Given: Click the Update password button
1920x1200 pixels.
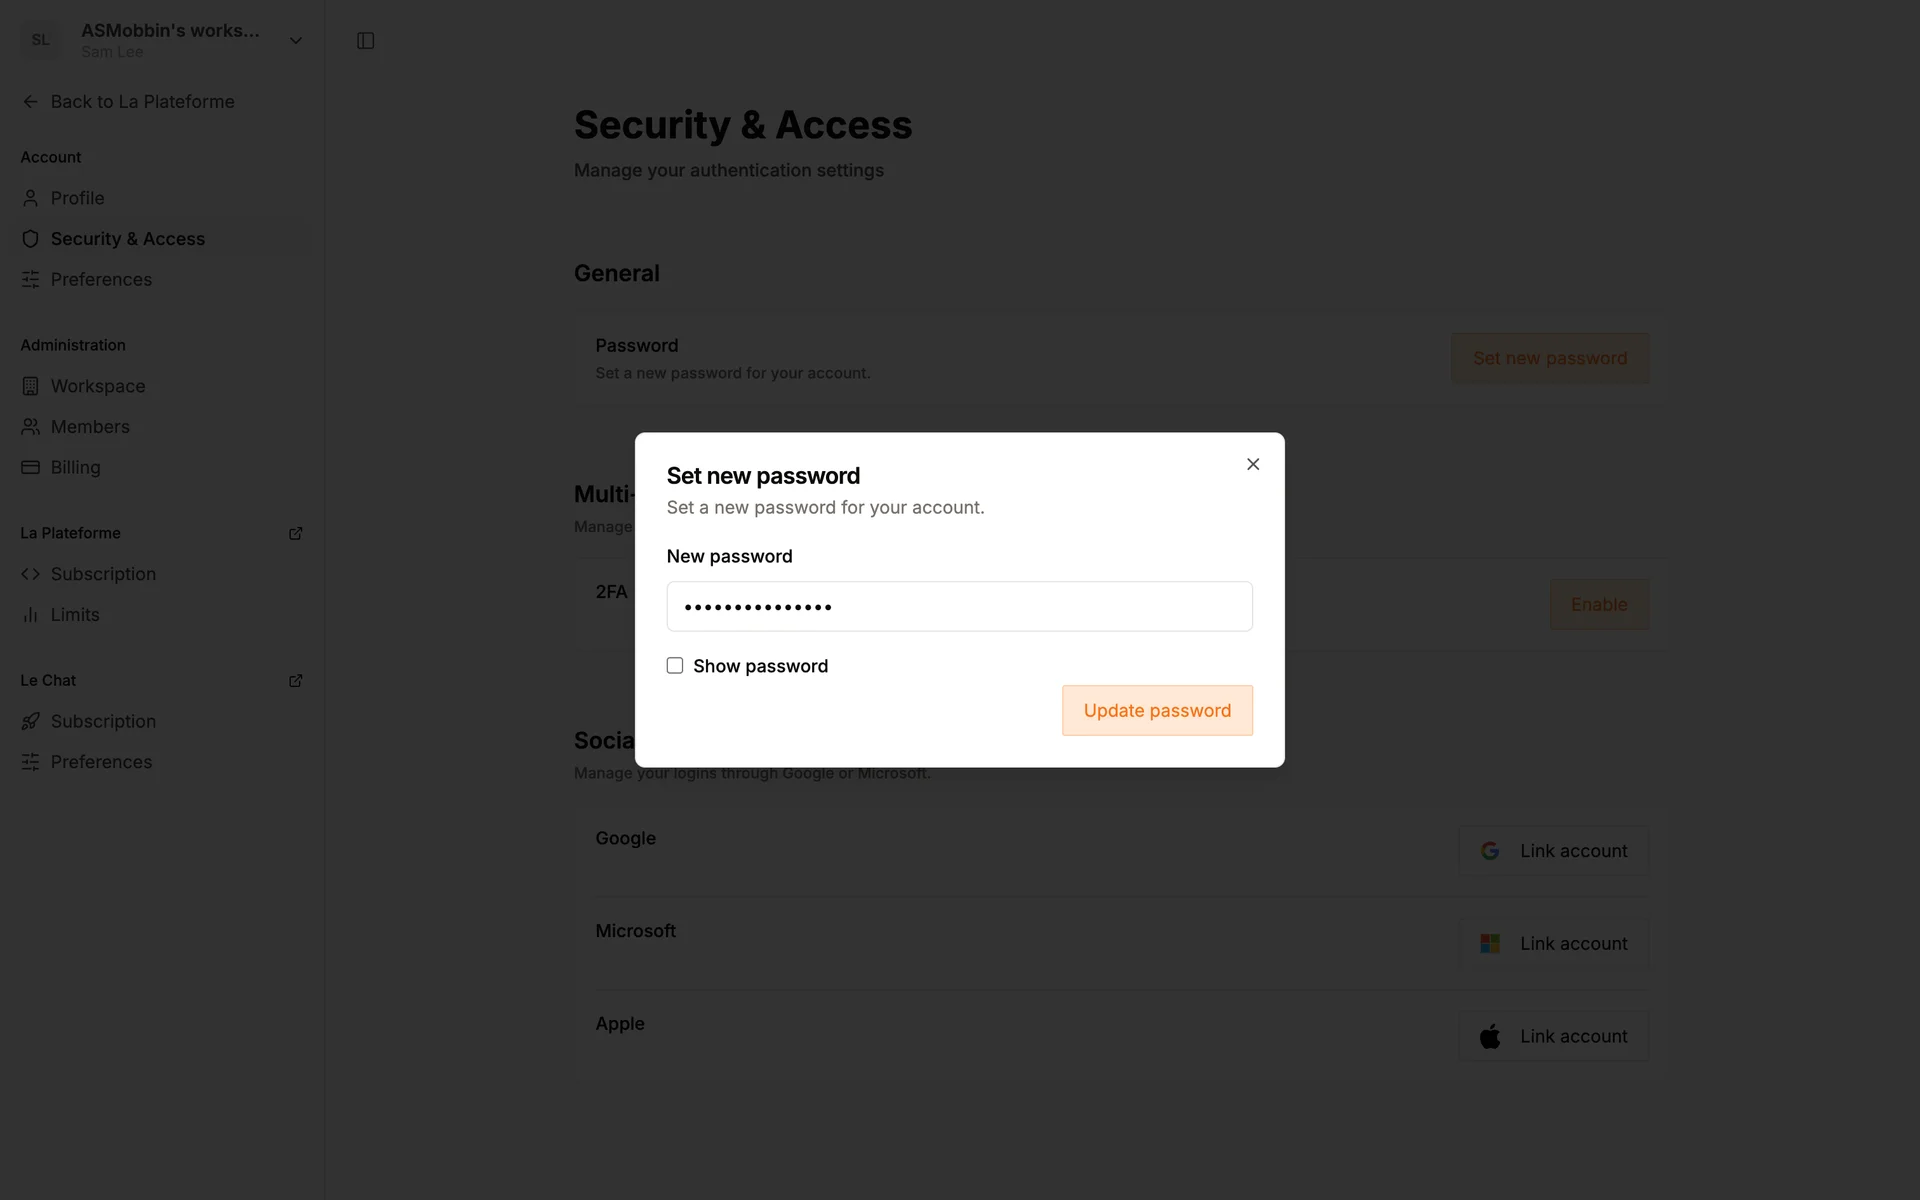Looking at the screenshot, I should point(1157,711).
